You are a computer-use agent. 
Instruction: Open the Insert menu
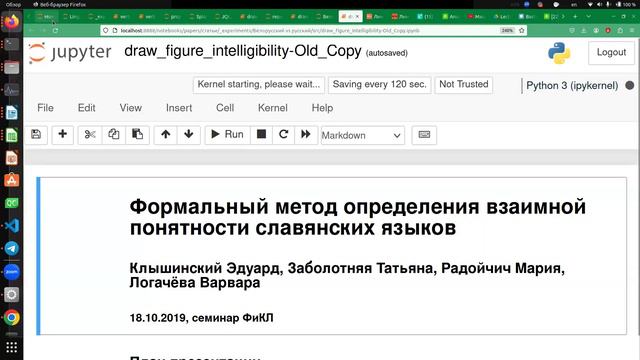pos(179,108)
